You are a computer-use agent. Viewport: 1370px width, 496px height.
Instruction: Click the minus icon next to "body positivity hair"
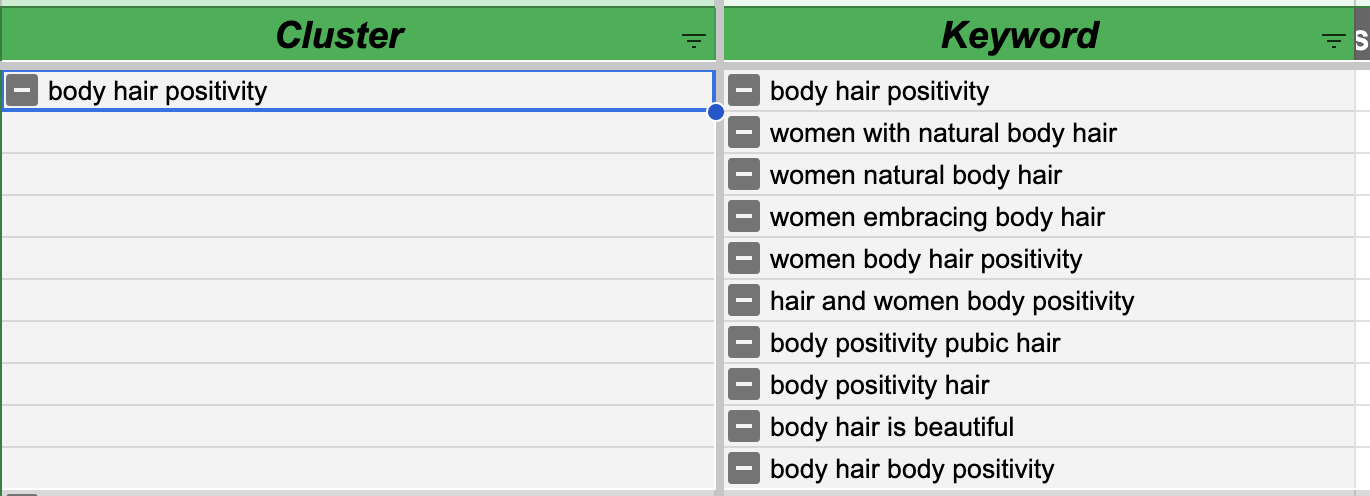pos(743,385)
